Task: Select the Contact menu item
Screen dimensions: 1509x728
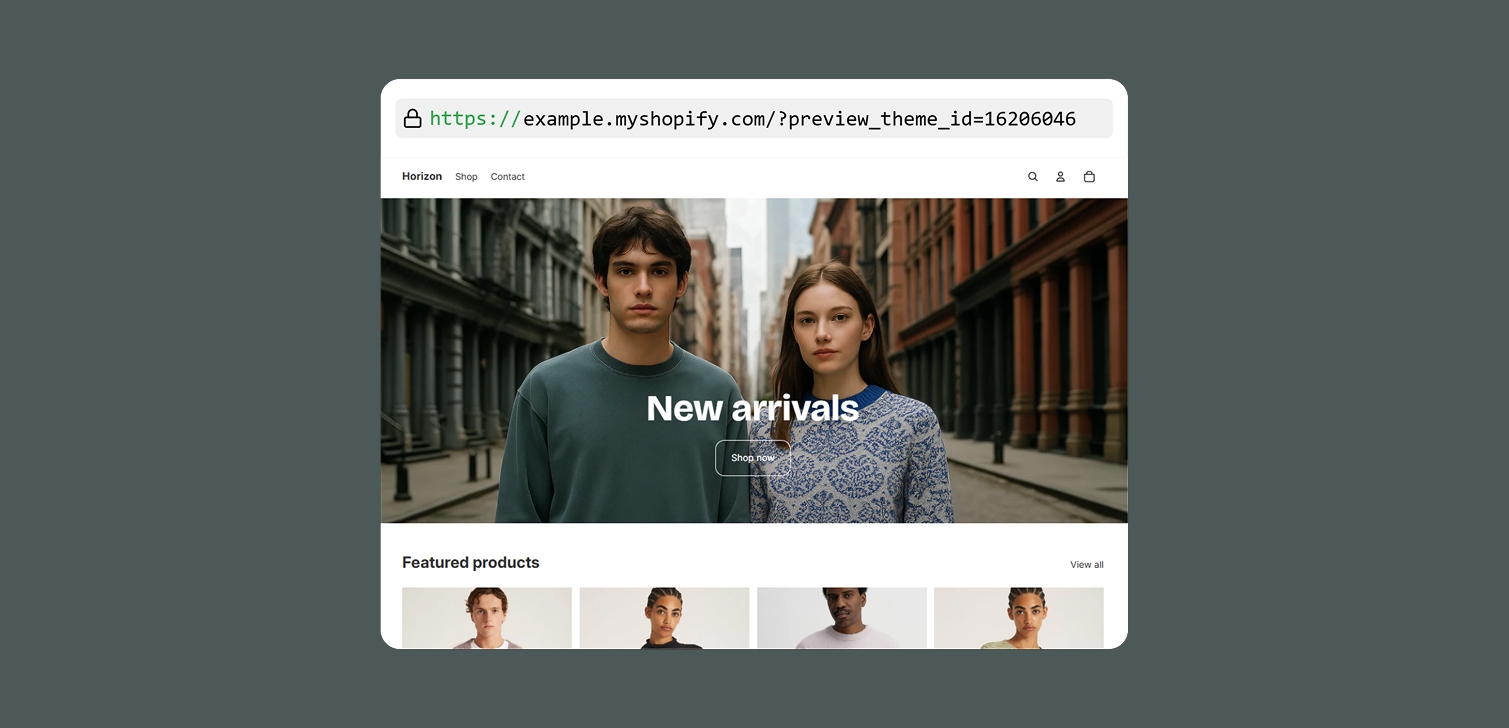Action: [x=507, y=177]
